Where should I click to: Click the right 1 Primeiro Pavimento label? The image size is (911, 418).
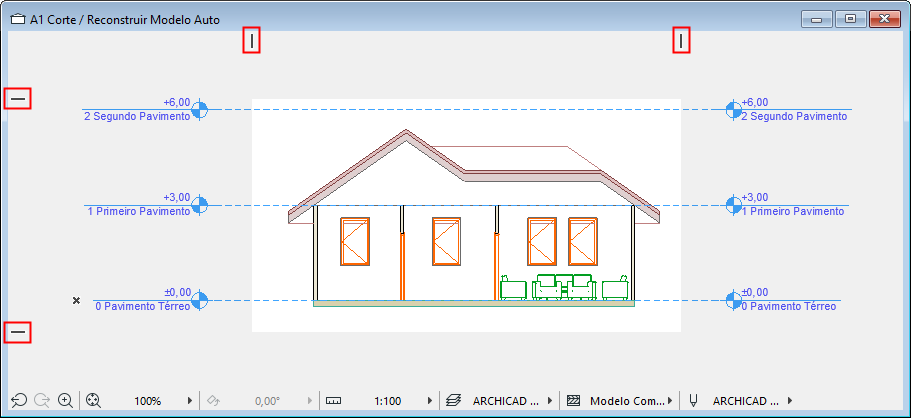(x=793, y=212)
